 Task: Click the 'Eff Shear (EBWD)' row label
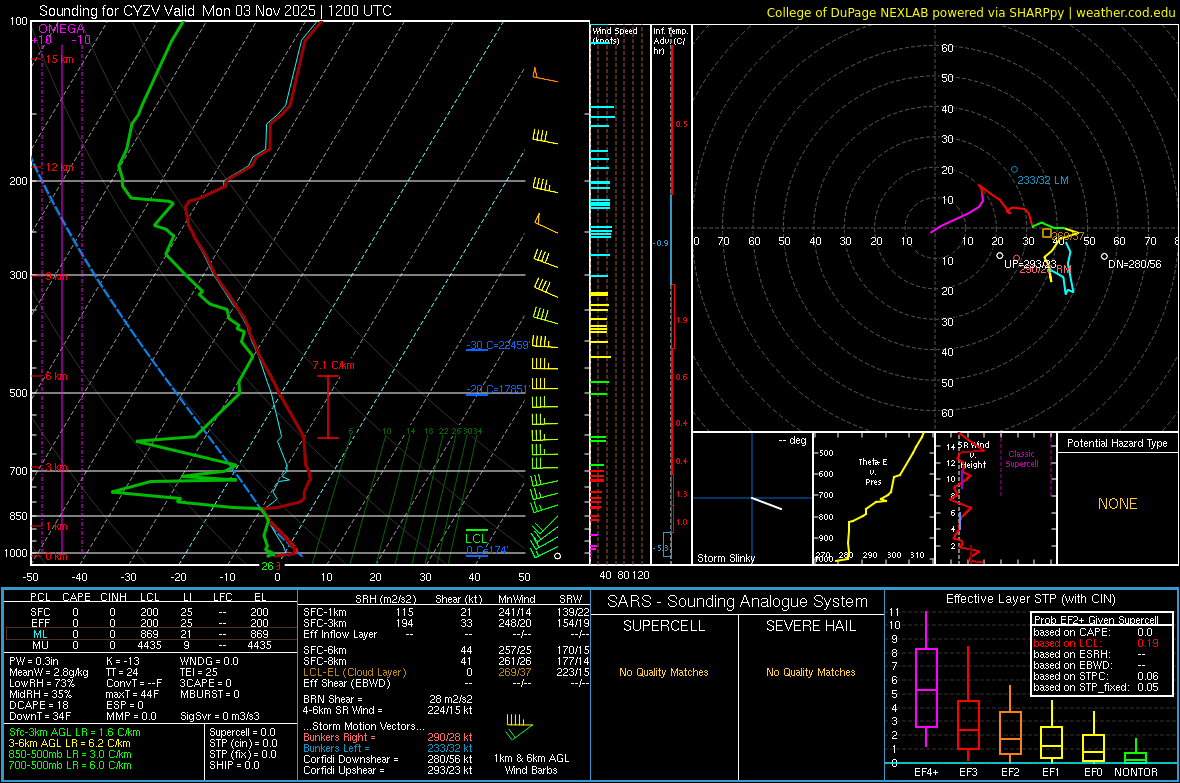coord(347,683)
